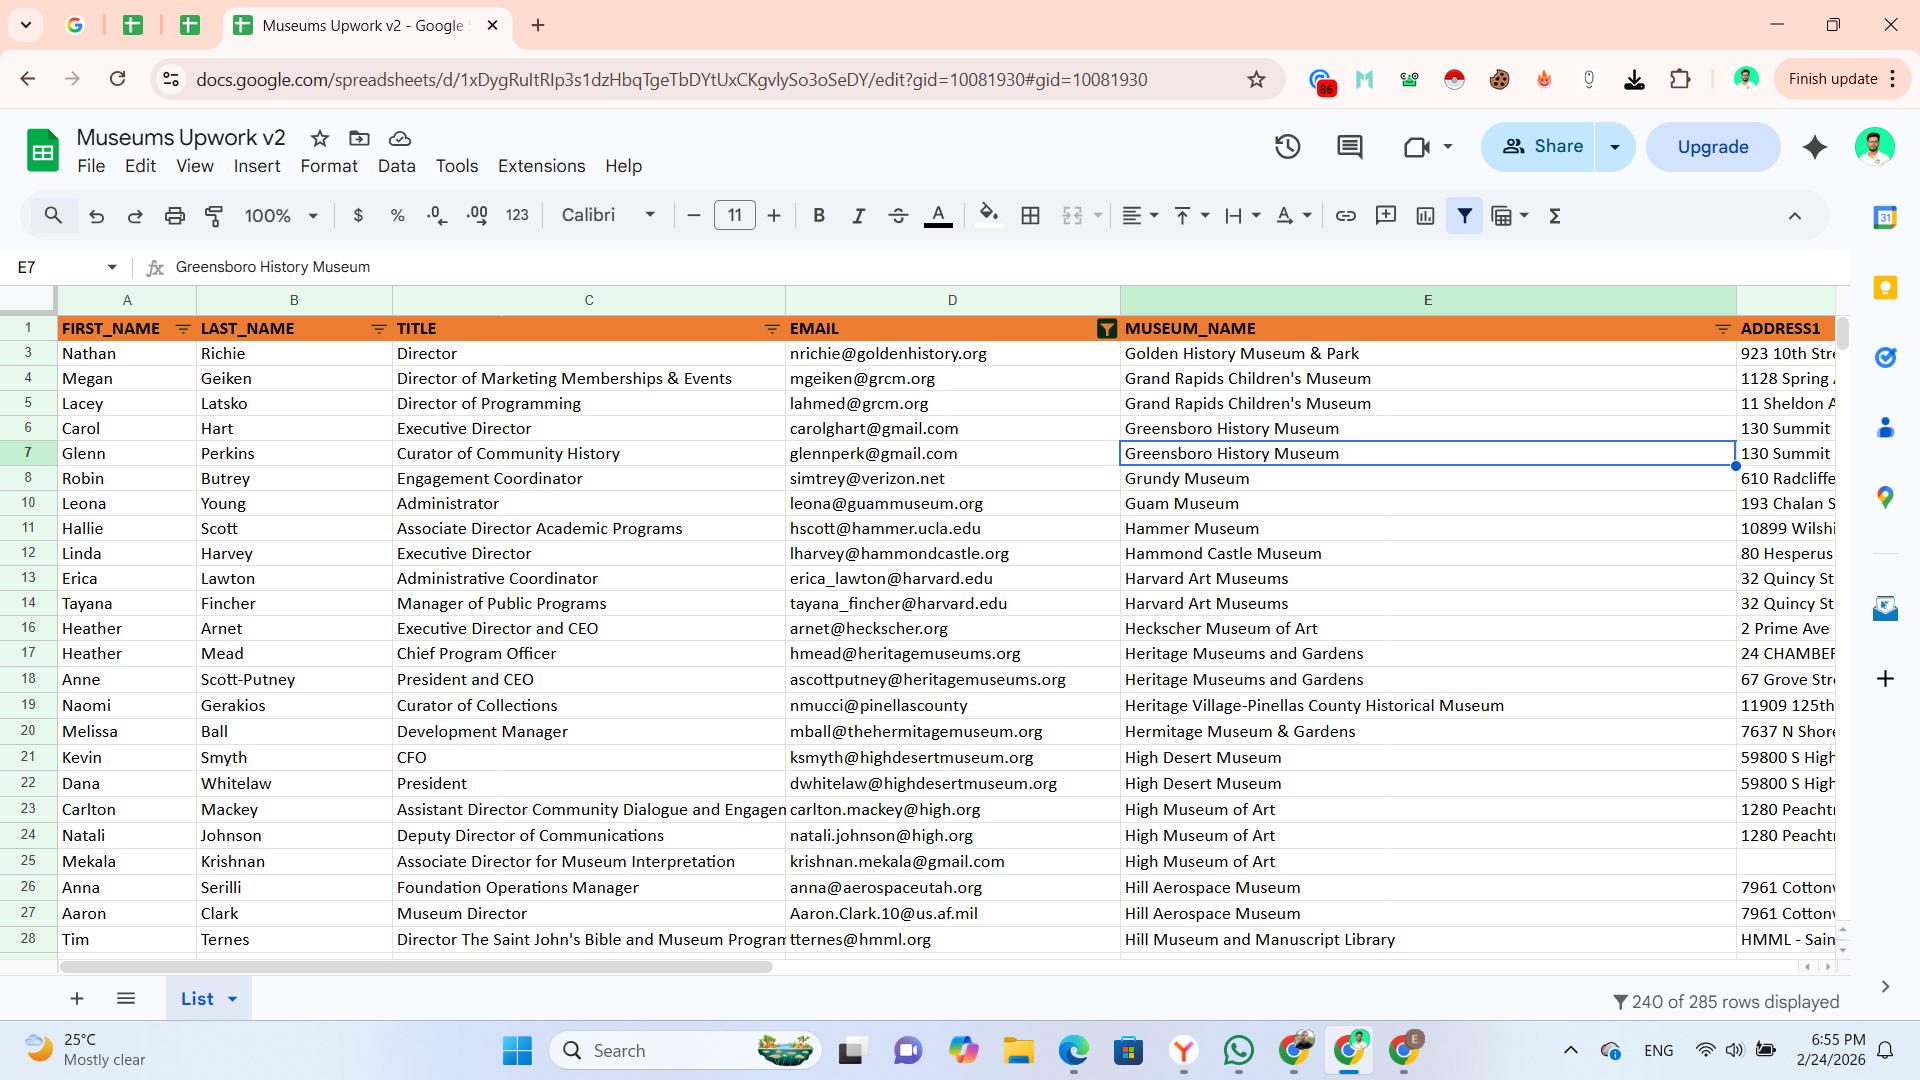The image size is (1920, 1080).
Task: Click the insert chart icon
Action: point(1425,215)
